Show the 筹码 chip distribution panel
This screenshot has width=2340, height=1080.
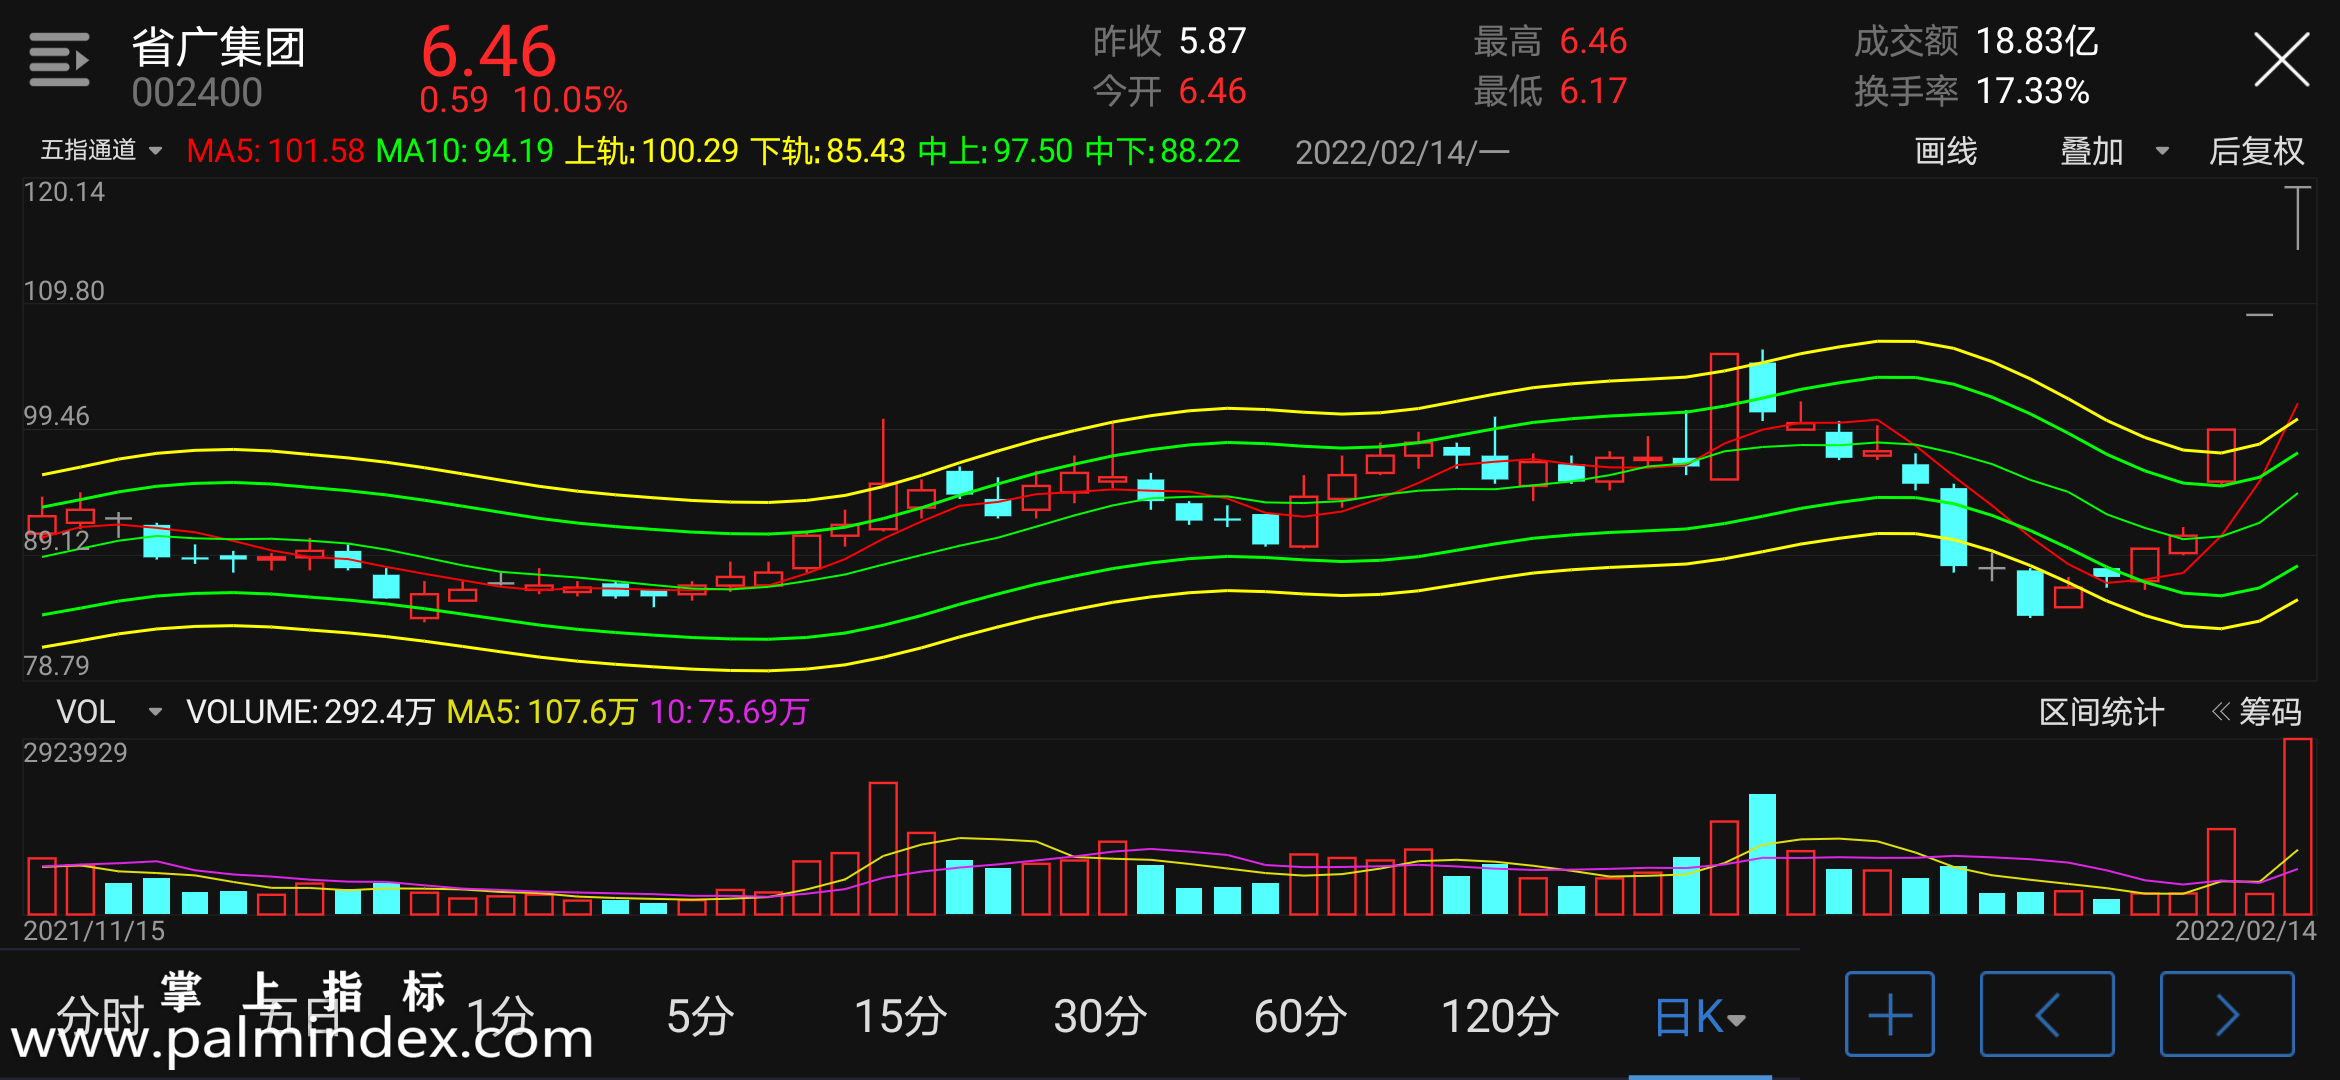coord(2257,712)
